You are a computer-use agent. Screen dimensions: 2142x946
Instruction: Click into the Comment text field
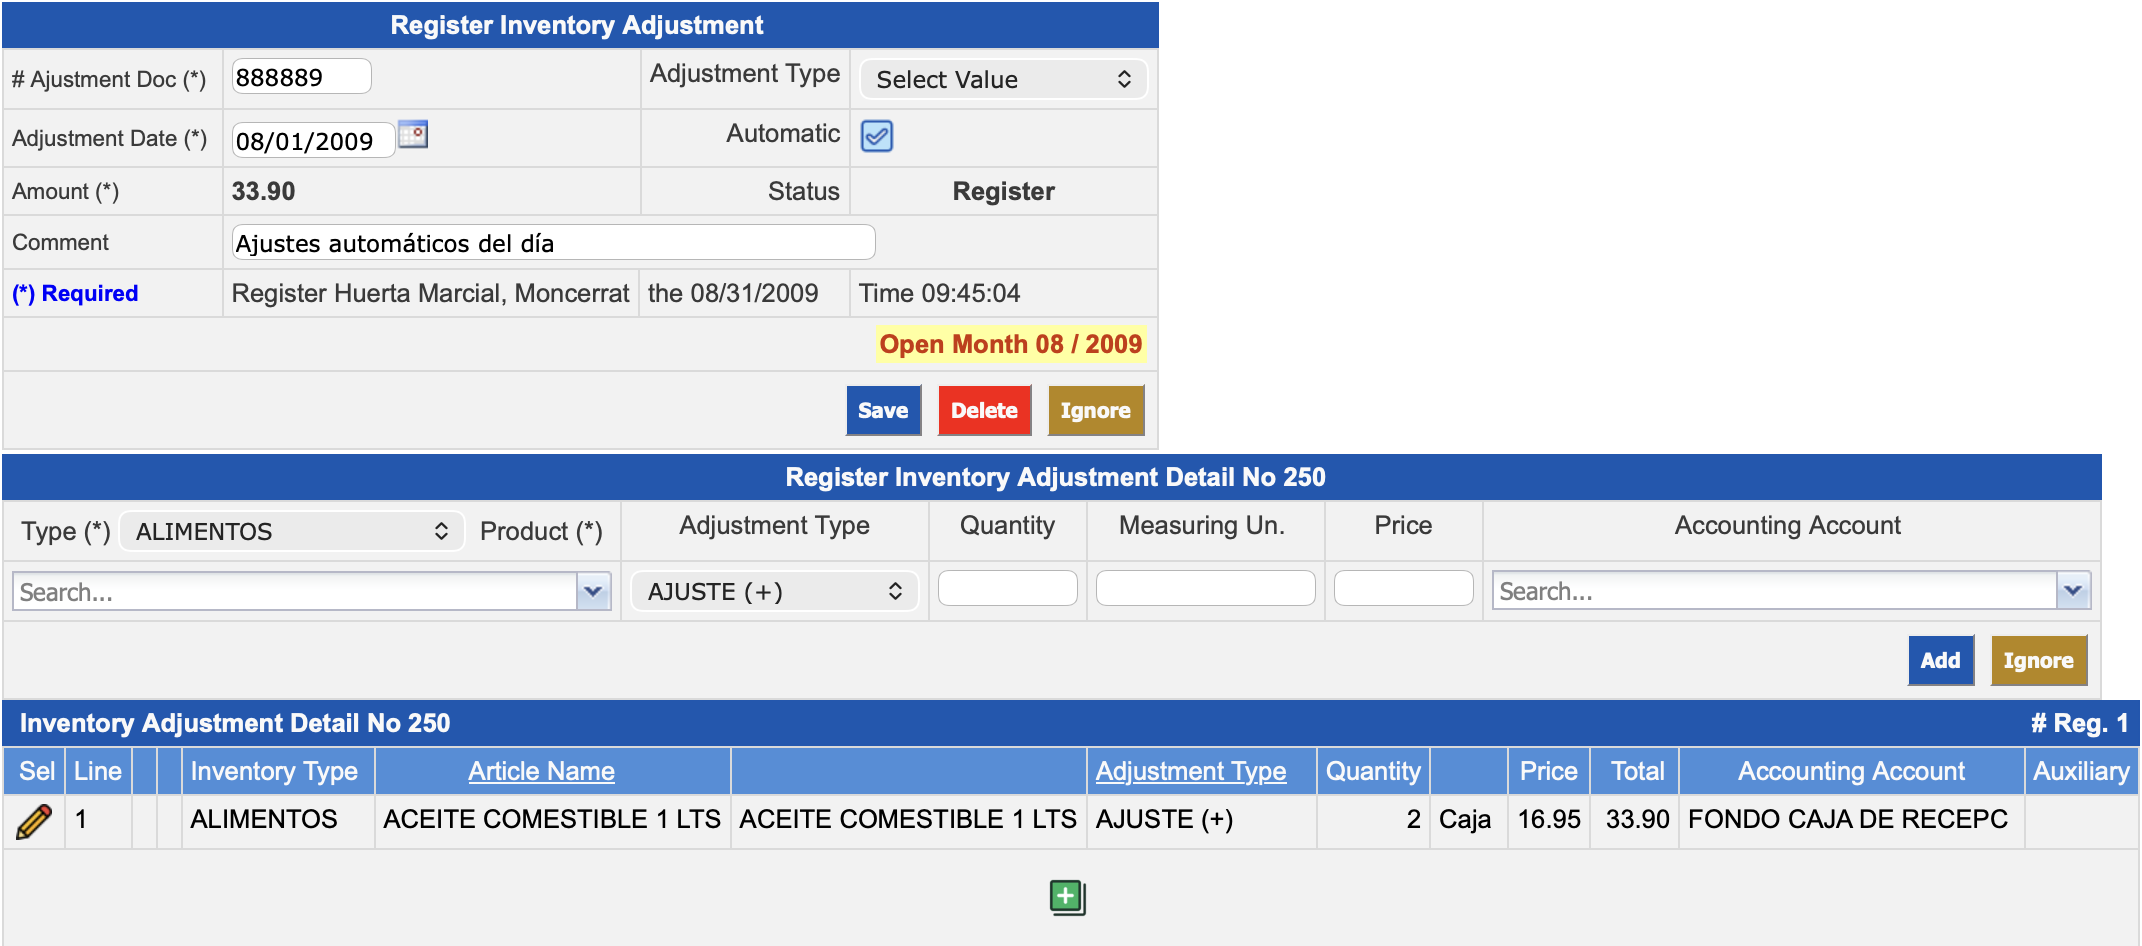553,243
